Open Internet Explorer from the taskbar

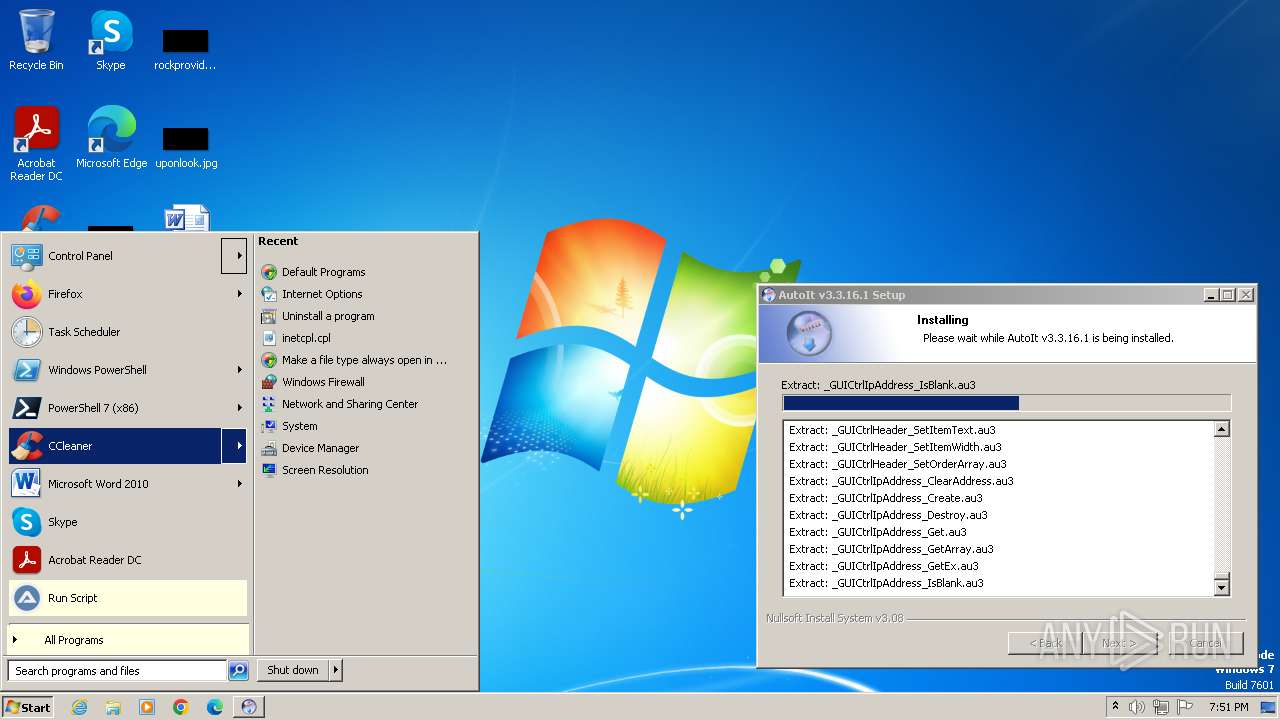coord(80,707)
